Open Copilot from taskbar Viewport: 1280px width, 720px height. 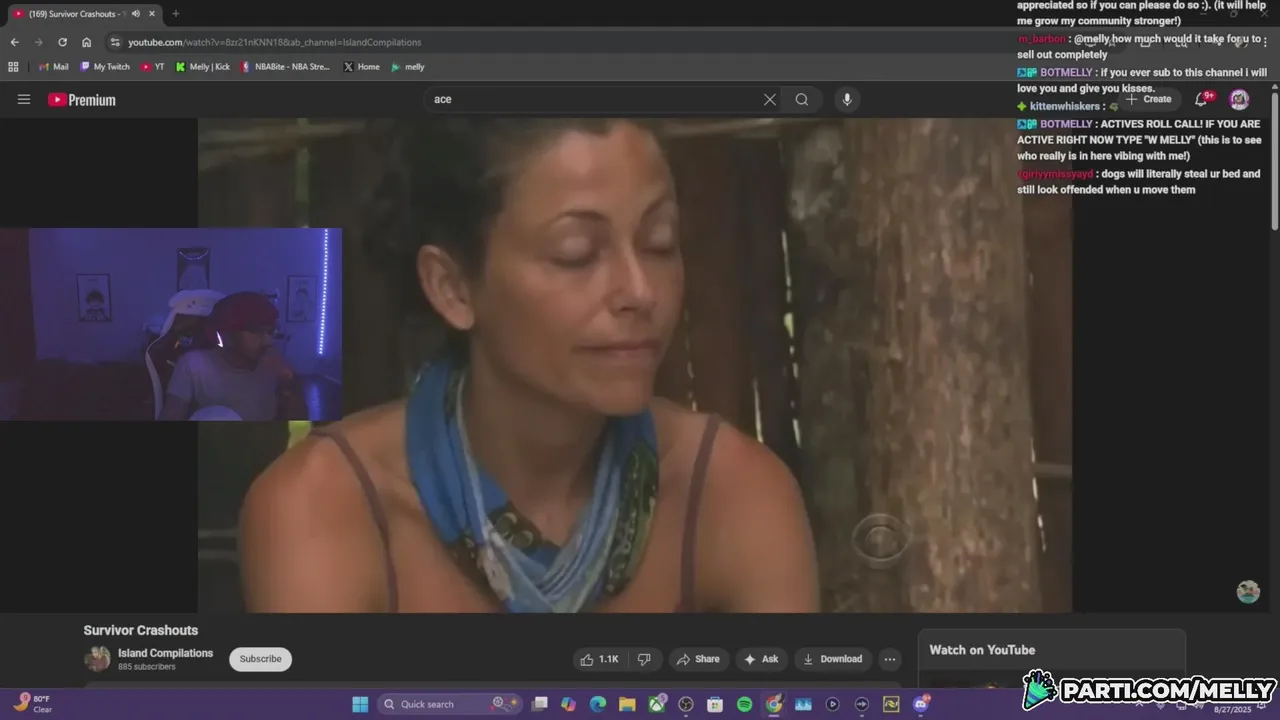[x=569, y=704]
